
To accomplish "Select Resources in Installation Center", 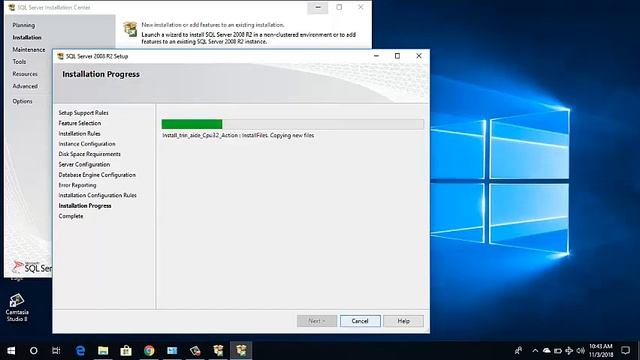I will coord(25,74).
